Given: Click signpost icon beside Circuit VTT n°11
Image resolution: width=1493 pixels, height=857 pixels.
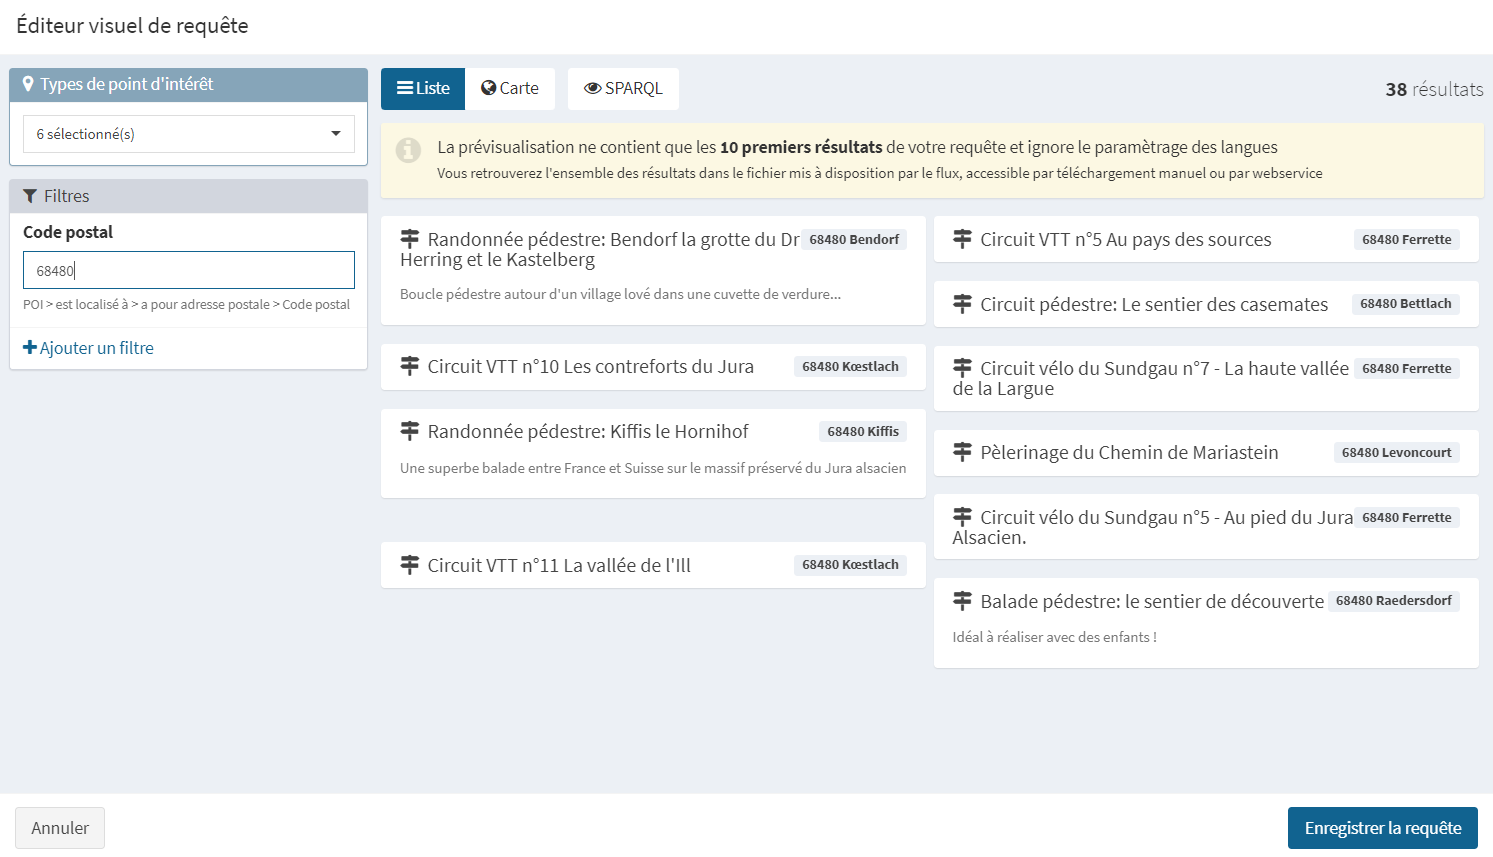Looking at the screenshot, I should click(409, 566).
